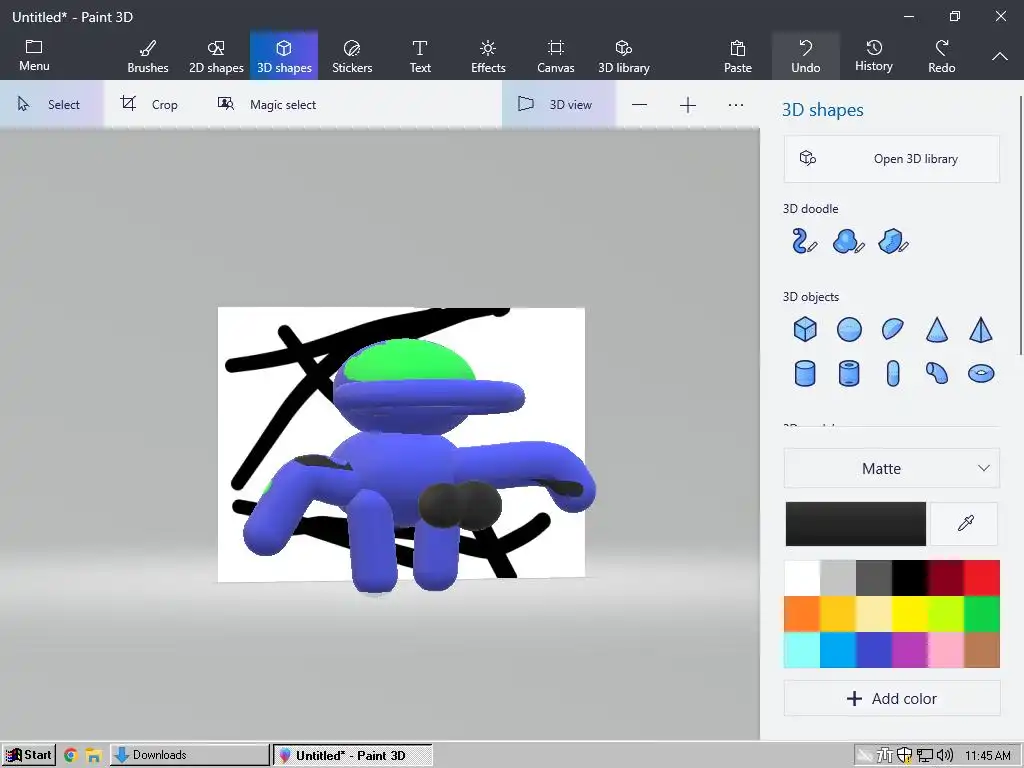Open the Menu folder icon
This screenshot has width=1024, height=768.
pos(34,55)
